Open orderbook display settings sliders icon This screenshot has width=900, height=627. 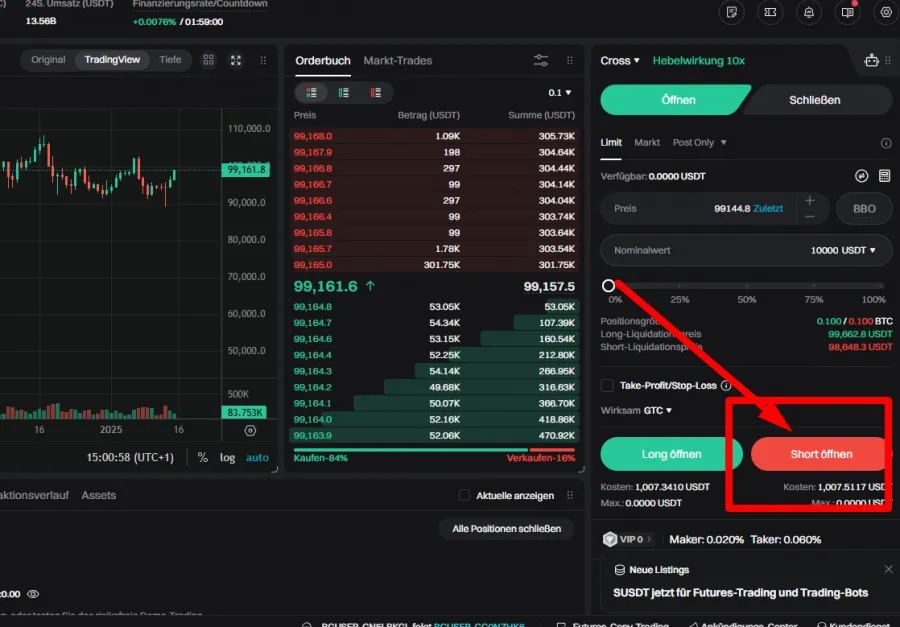(x=541, y=60)
